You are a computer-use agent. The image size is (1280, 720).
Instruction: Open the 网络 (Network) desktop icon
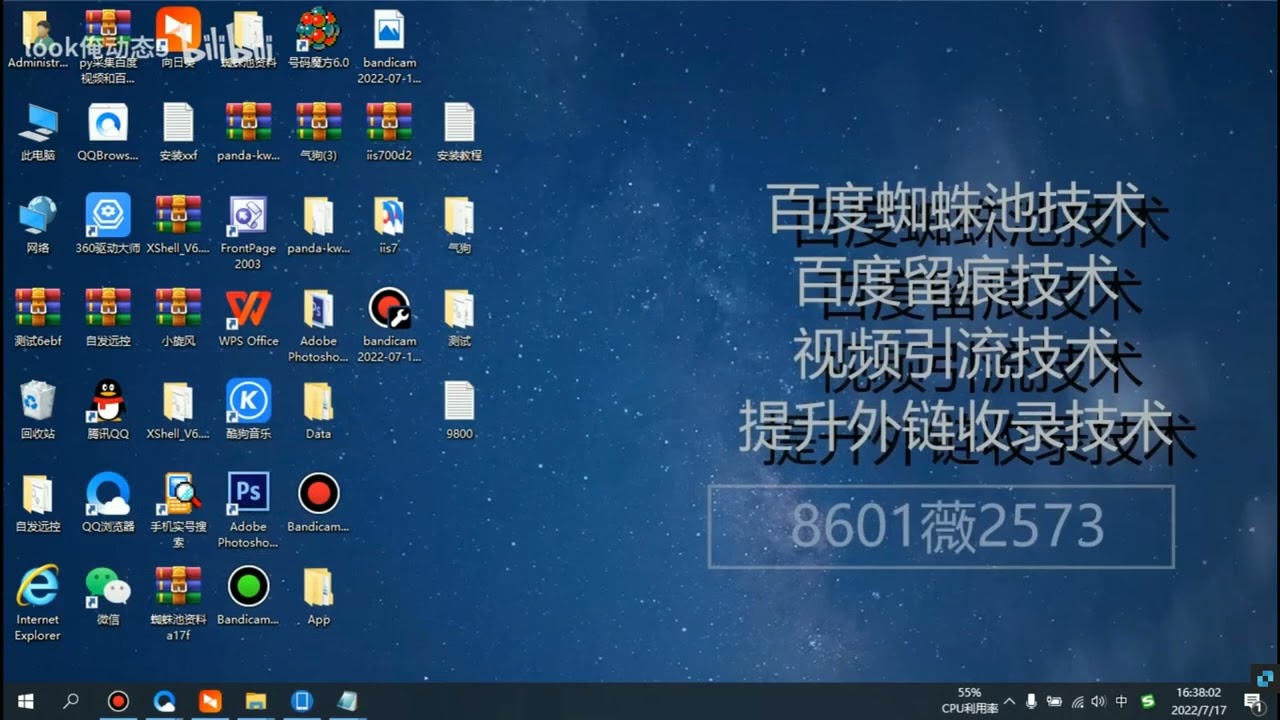click(37, 215)
